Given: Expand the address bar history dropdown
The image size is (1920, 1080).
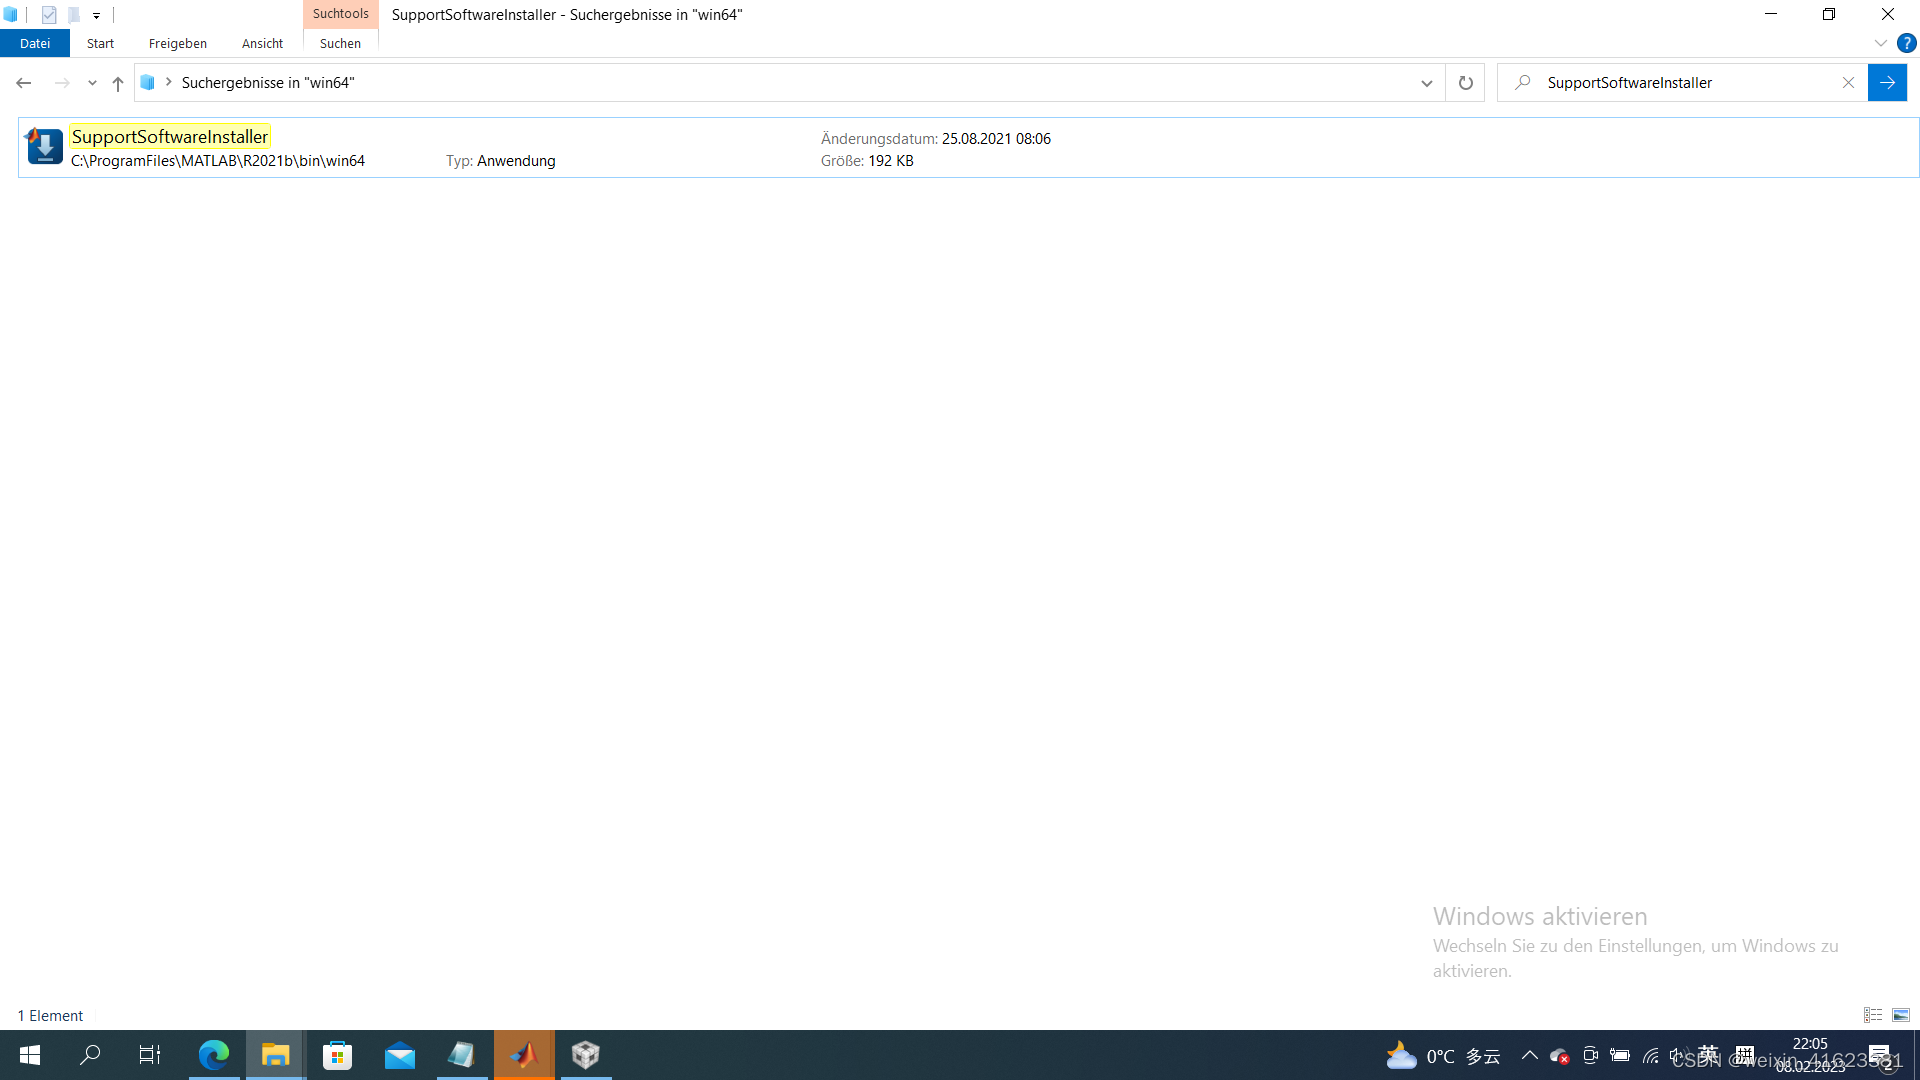Looking at the screenshot, I should pos(1427,83).
